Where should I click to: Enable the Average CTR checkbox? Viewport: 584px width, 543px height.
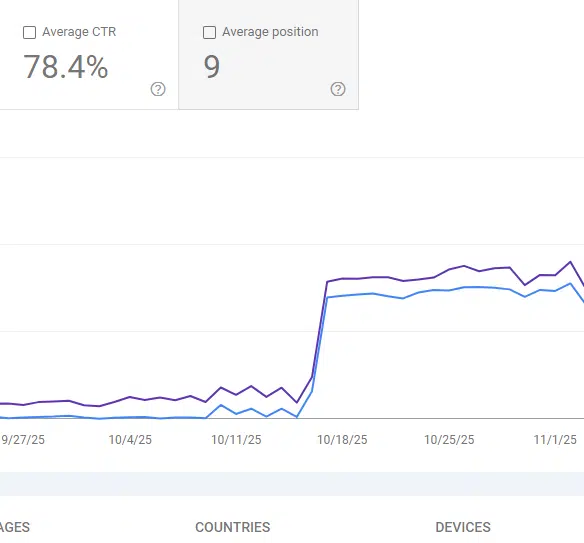point(29,32)
